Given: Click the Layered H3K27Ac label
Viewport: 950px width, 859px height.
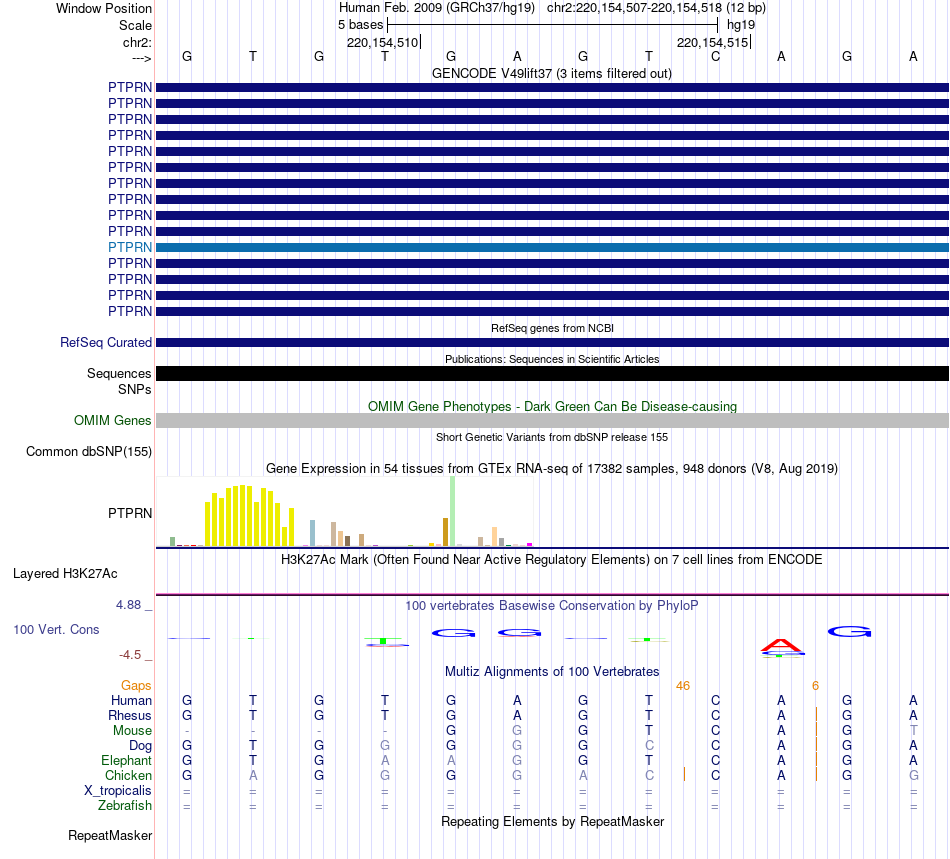Looking at the screenshot, I should click(x=65, y=574).
